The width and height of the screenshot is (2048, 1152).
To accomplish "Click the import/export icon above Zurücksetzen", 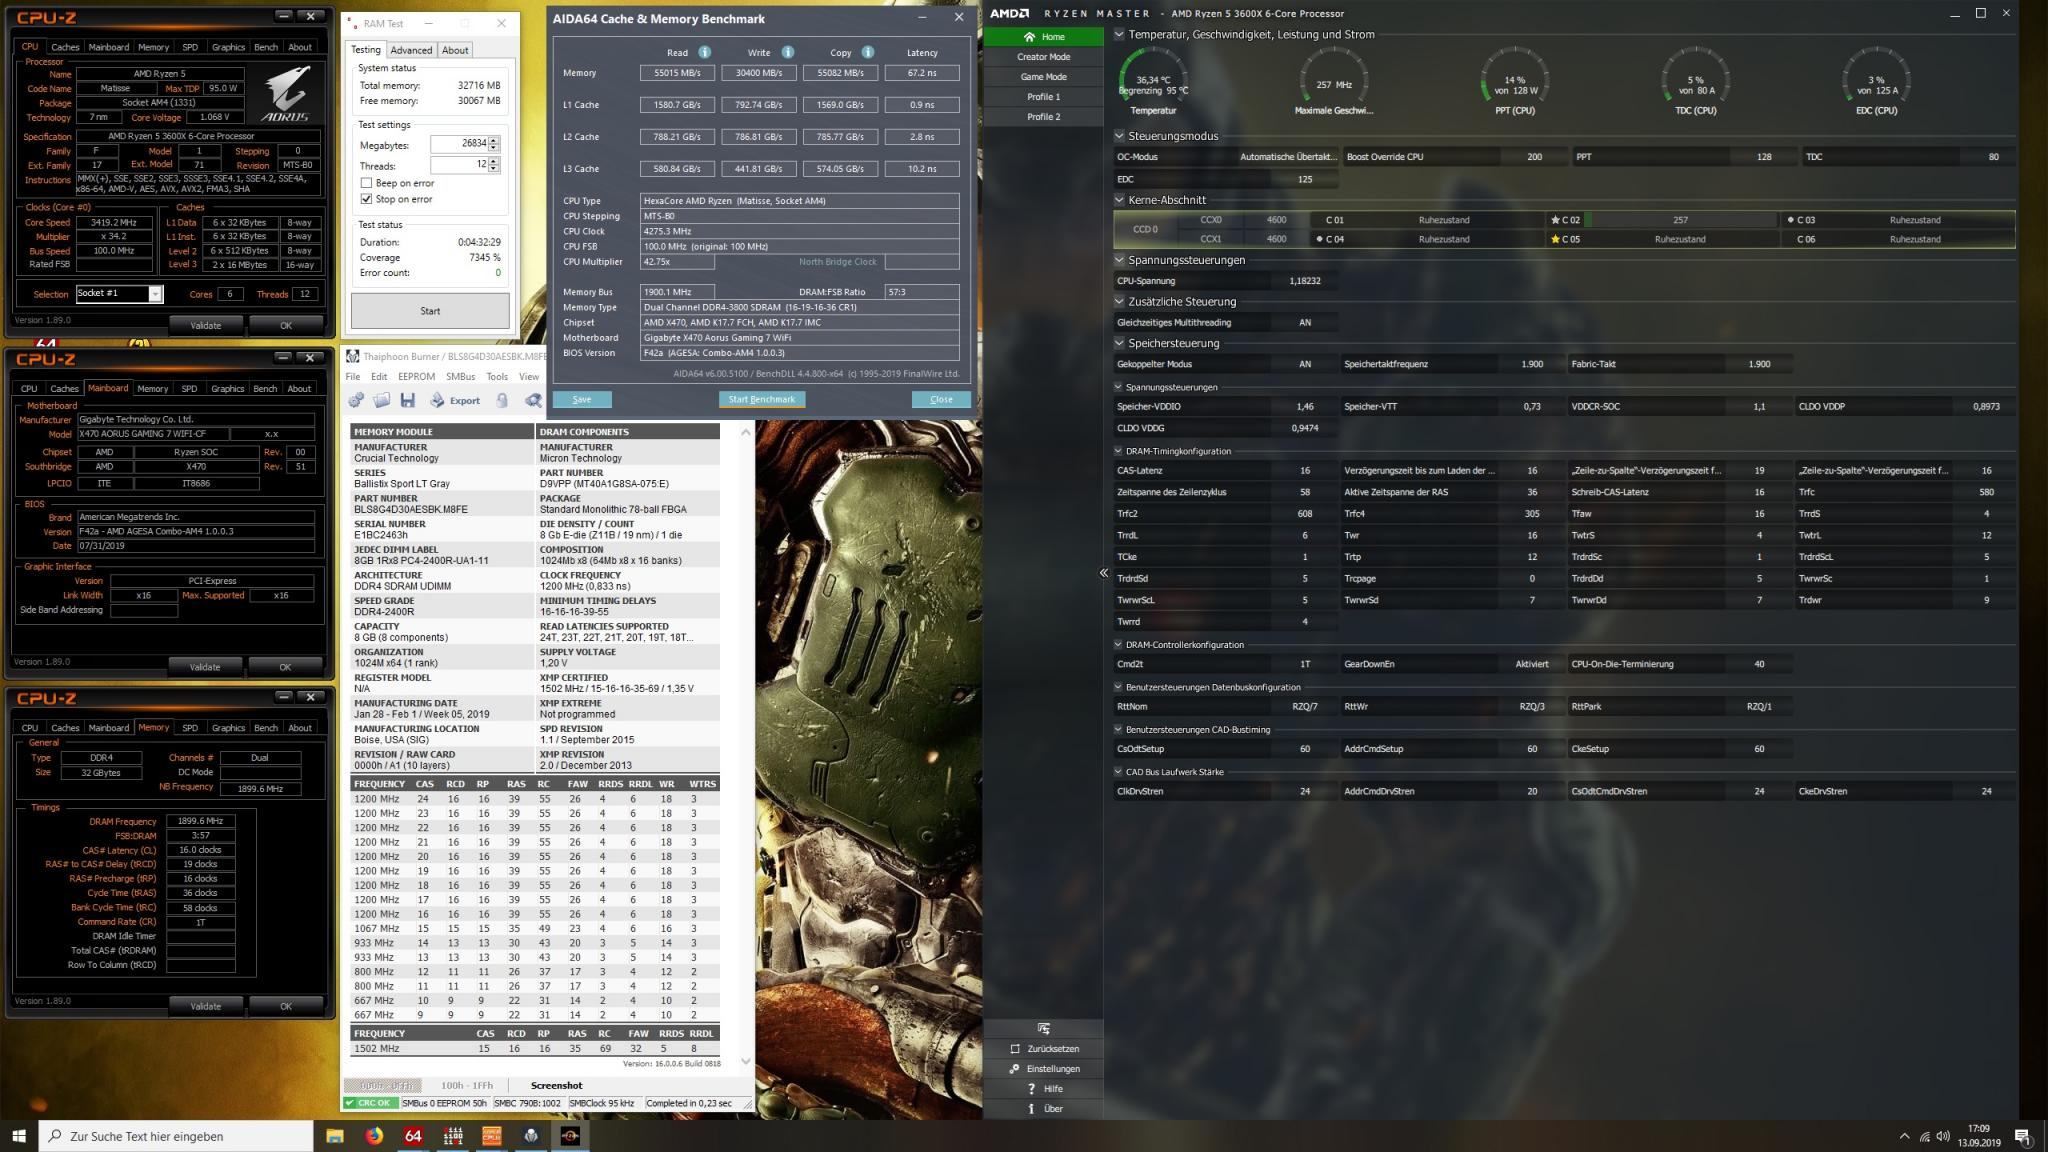I will (1043, 1028).
